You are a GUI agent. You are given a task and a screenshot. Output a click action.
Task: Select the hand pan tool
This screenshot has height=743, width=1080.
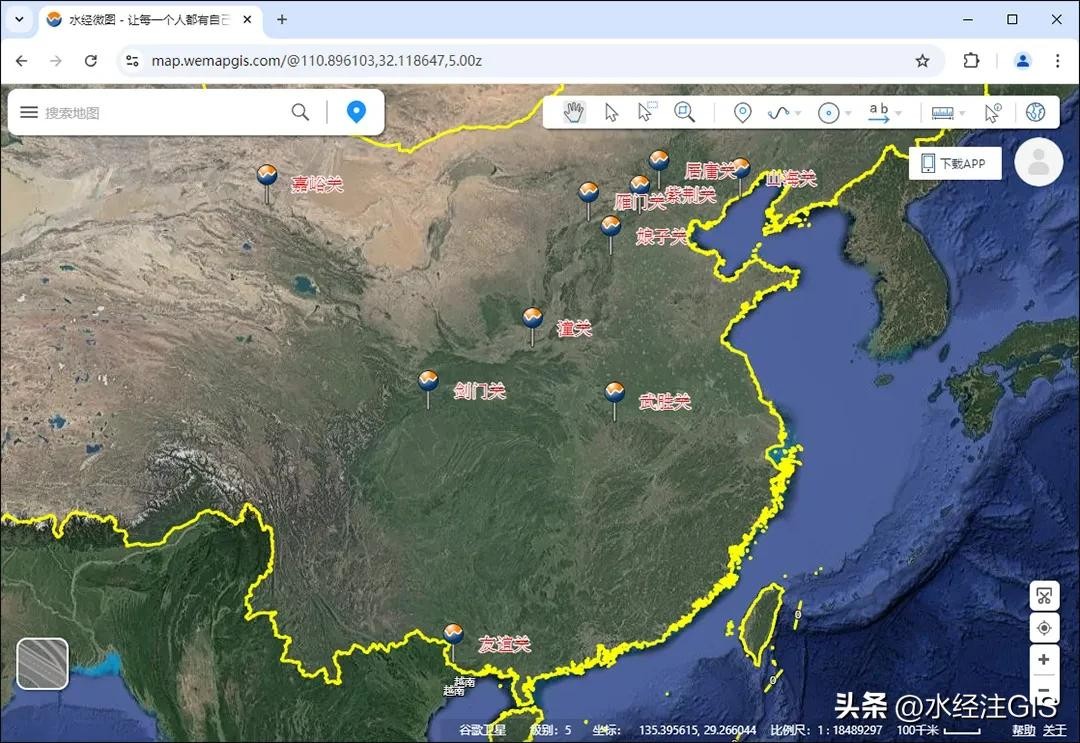[574, 113]
